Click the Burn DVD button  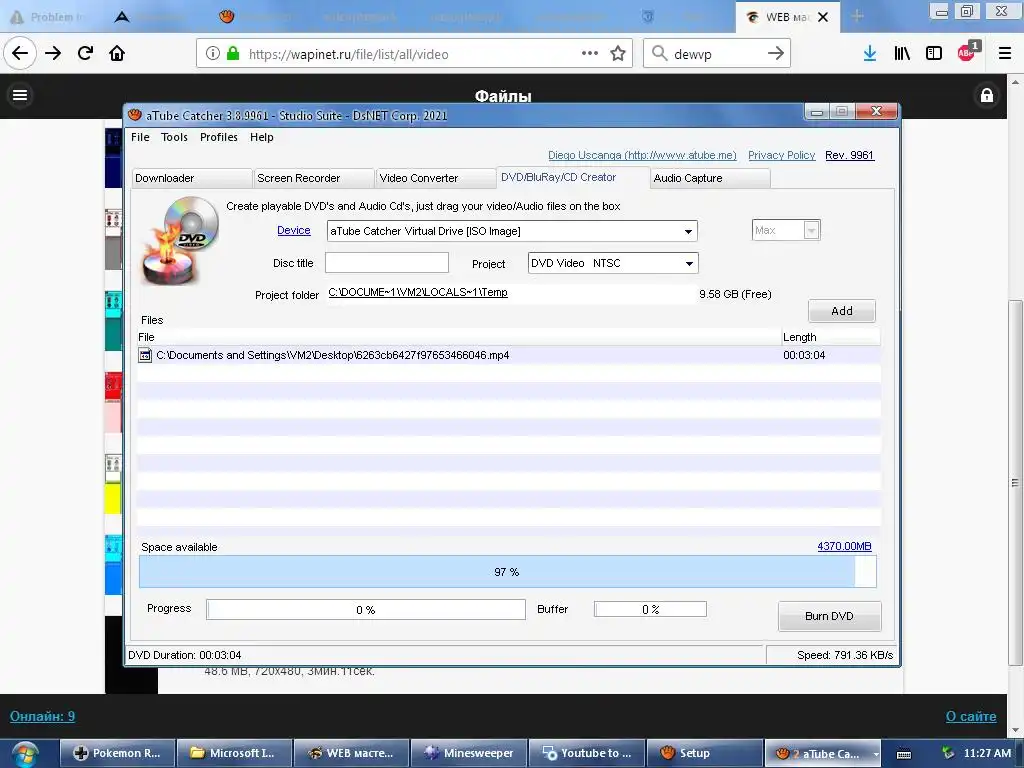[829, 616]
